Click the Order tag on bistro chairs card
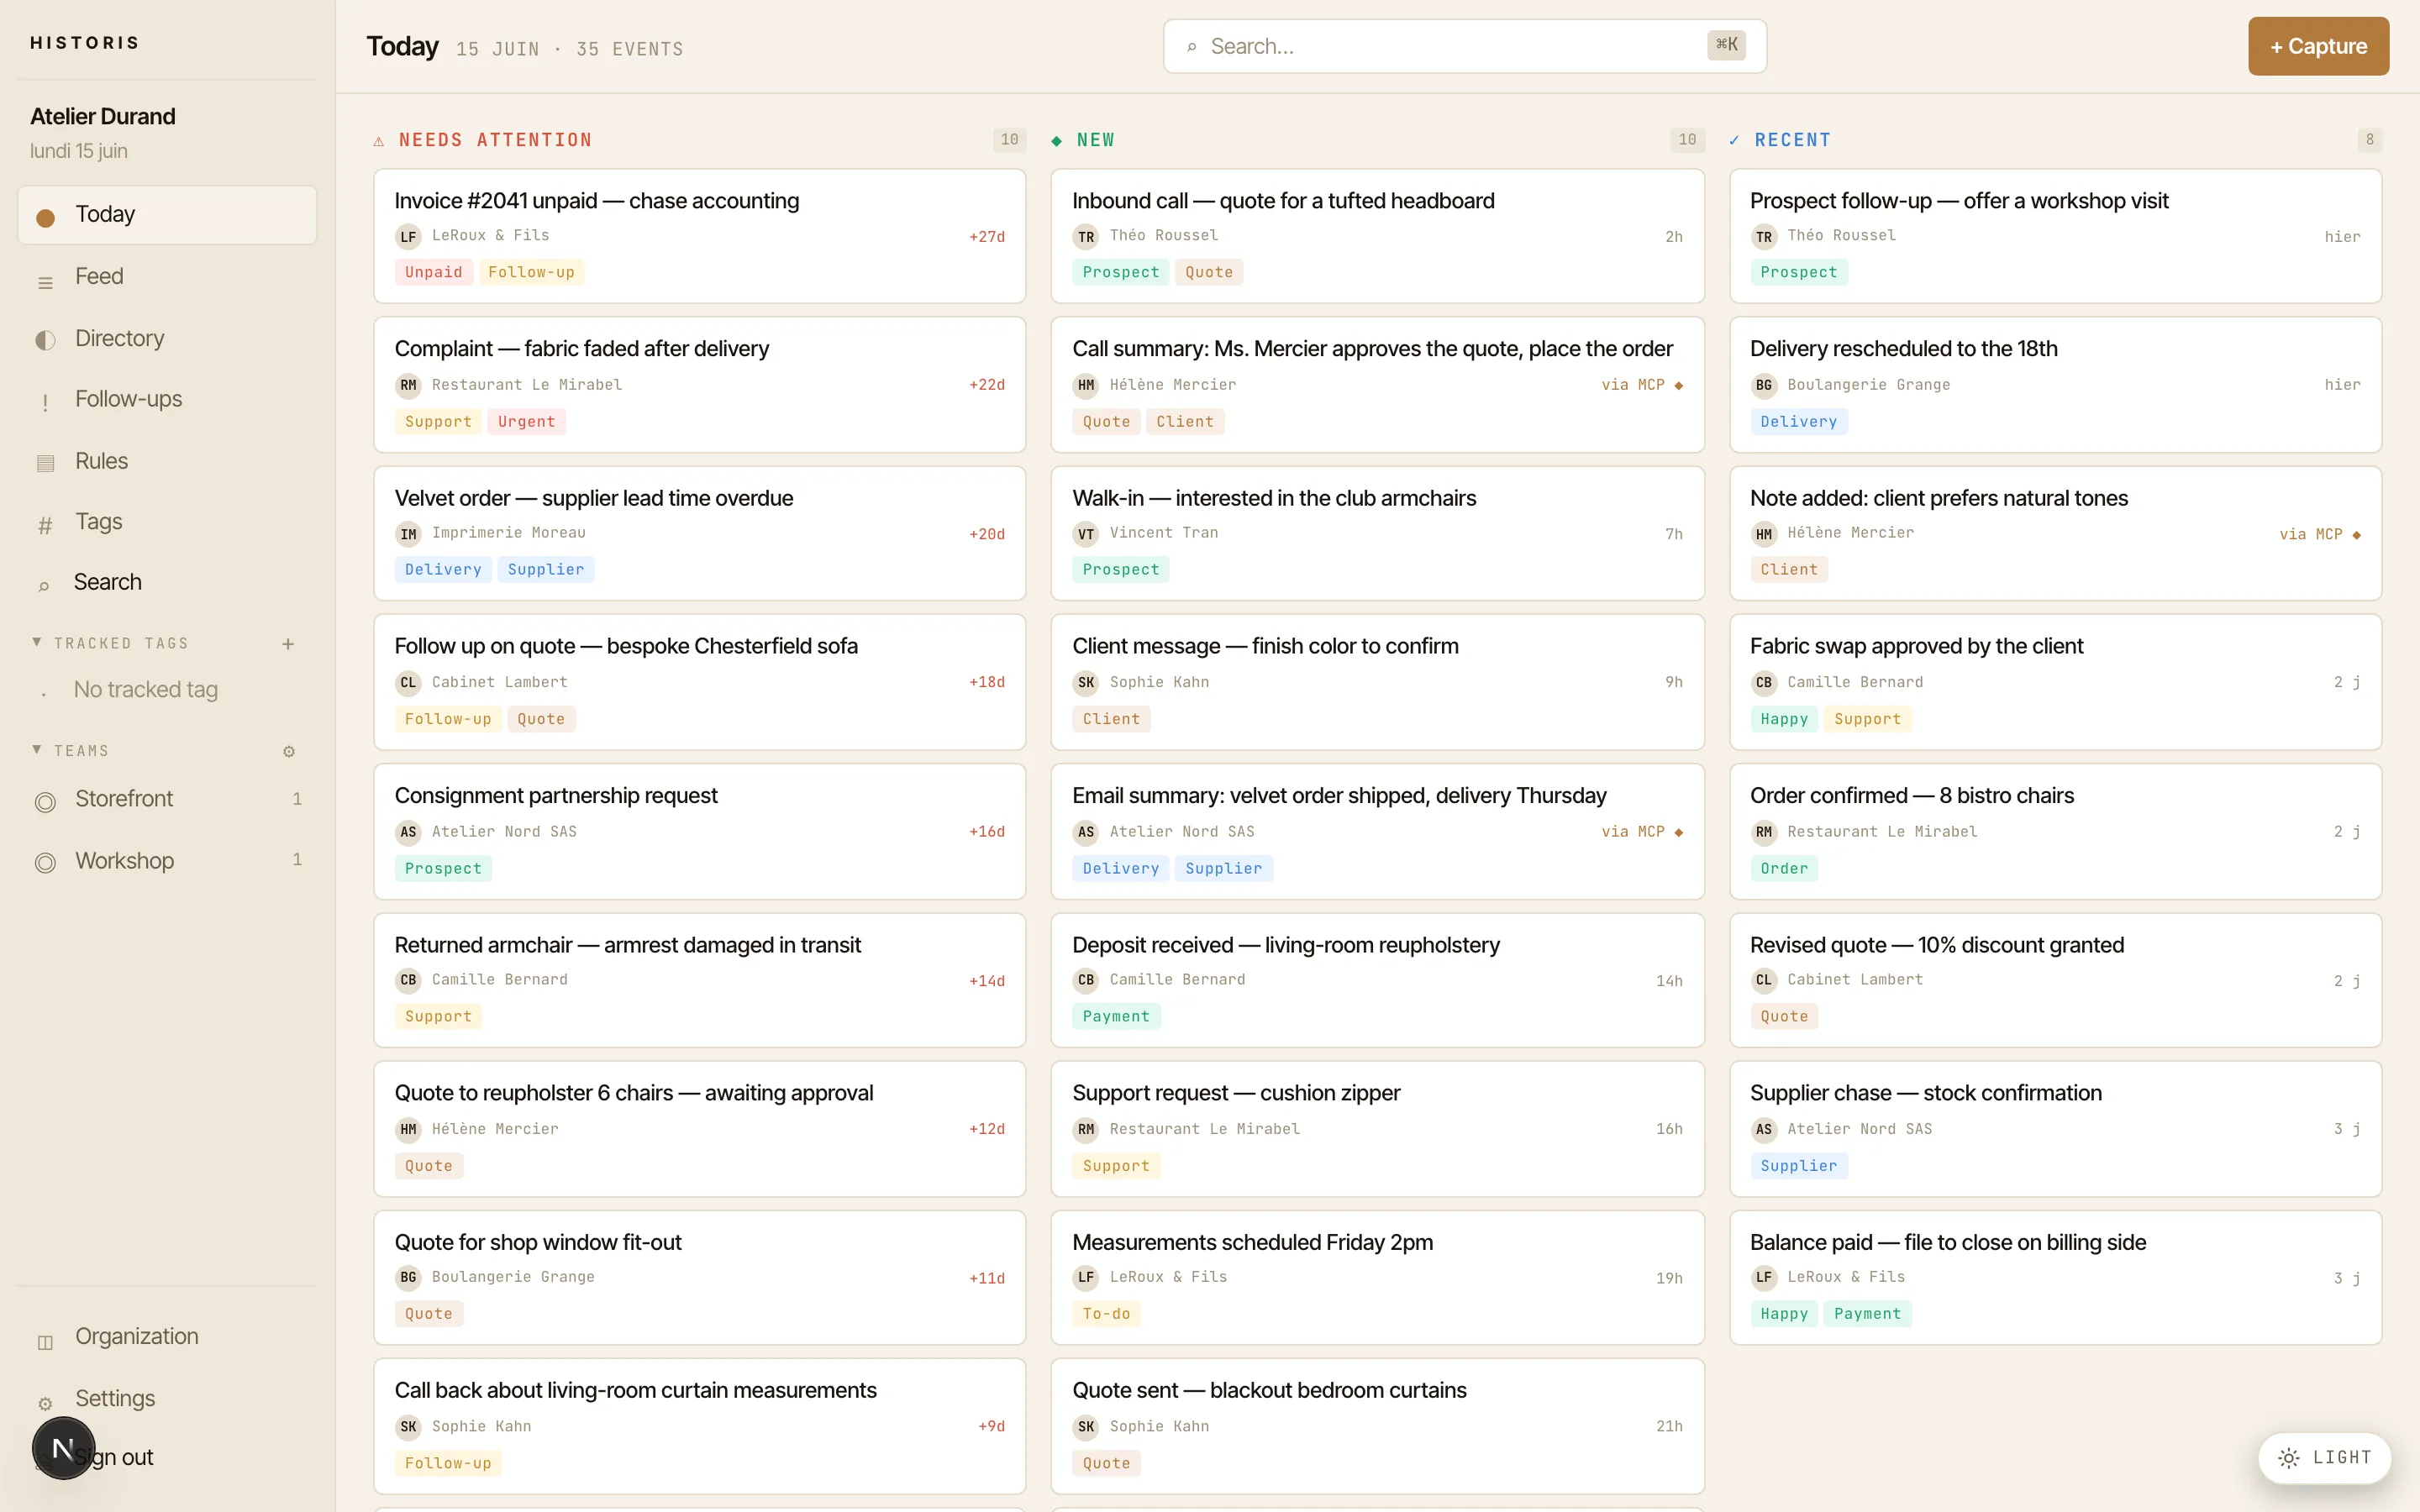The image size is (2420, 1512). tap(1784, 869)
